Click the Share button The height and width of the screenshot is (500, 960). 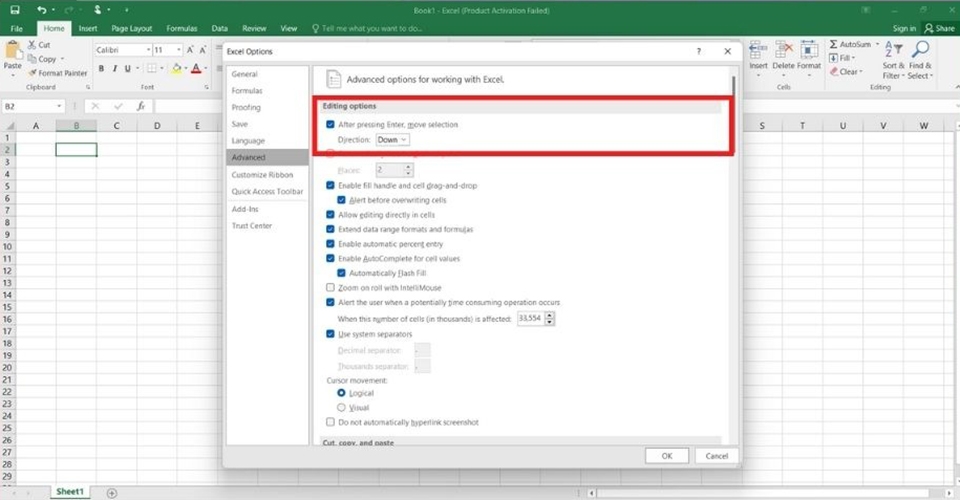(940, 28)
